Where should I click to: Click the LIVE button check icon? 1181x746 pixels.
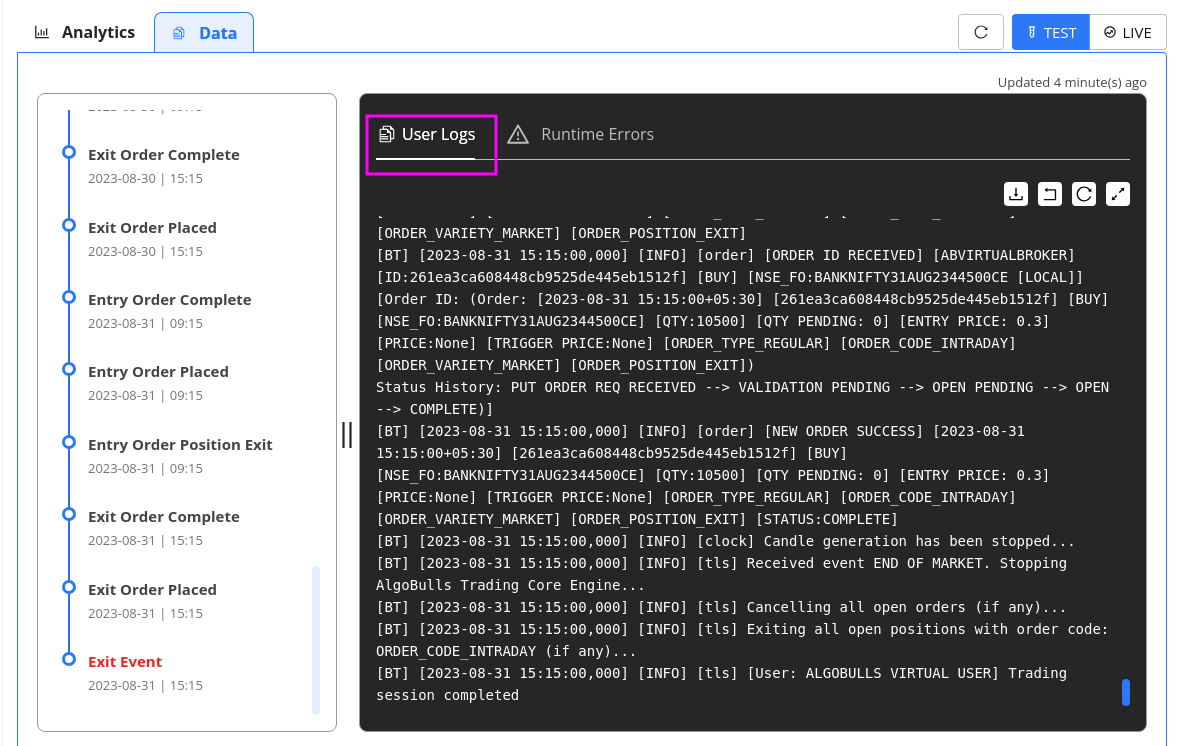point(1109,32)
